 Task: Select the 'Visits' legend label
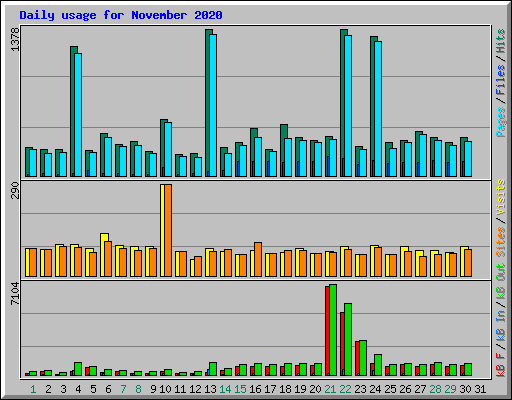(500, 197)
